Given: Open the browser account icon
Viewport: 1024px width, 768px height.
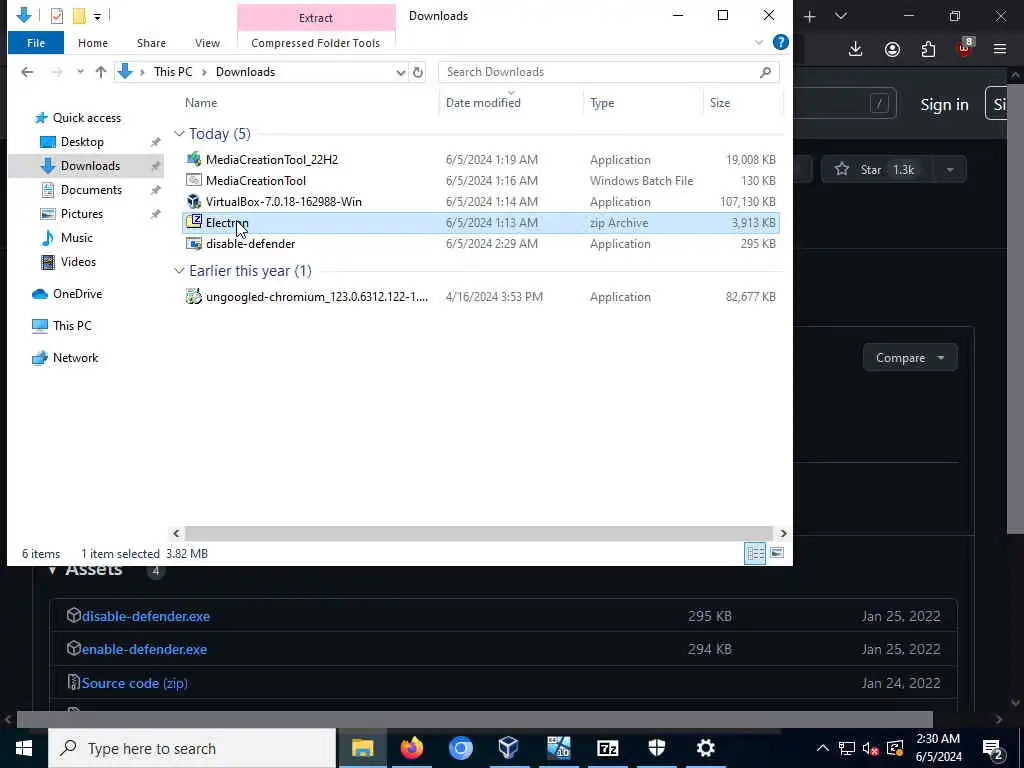Looking at the screenshot, I should pyautogui.click(x=892, y=49).
